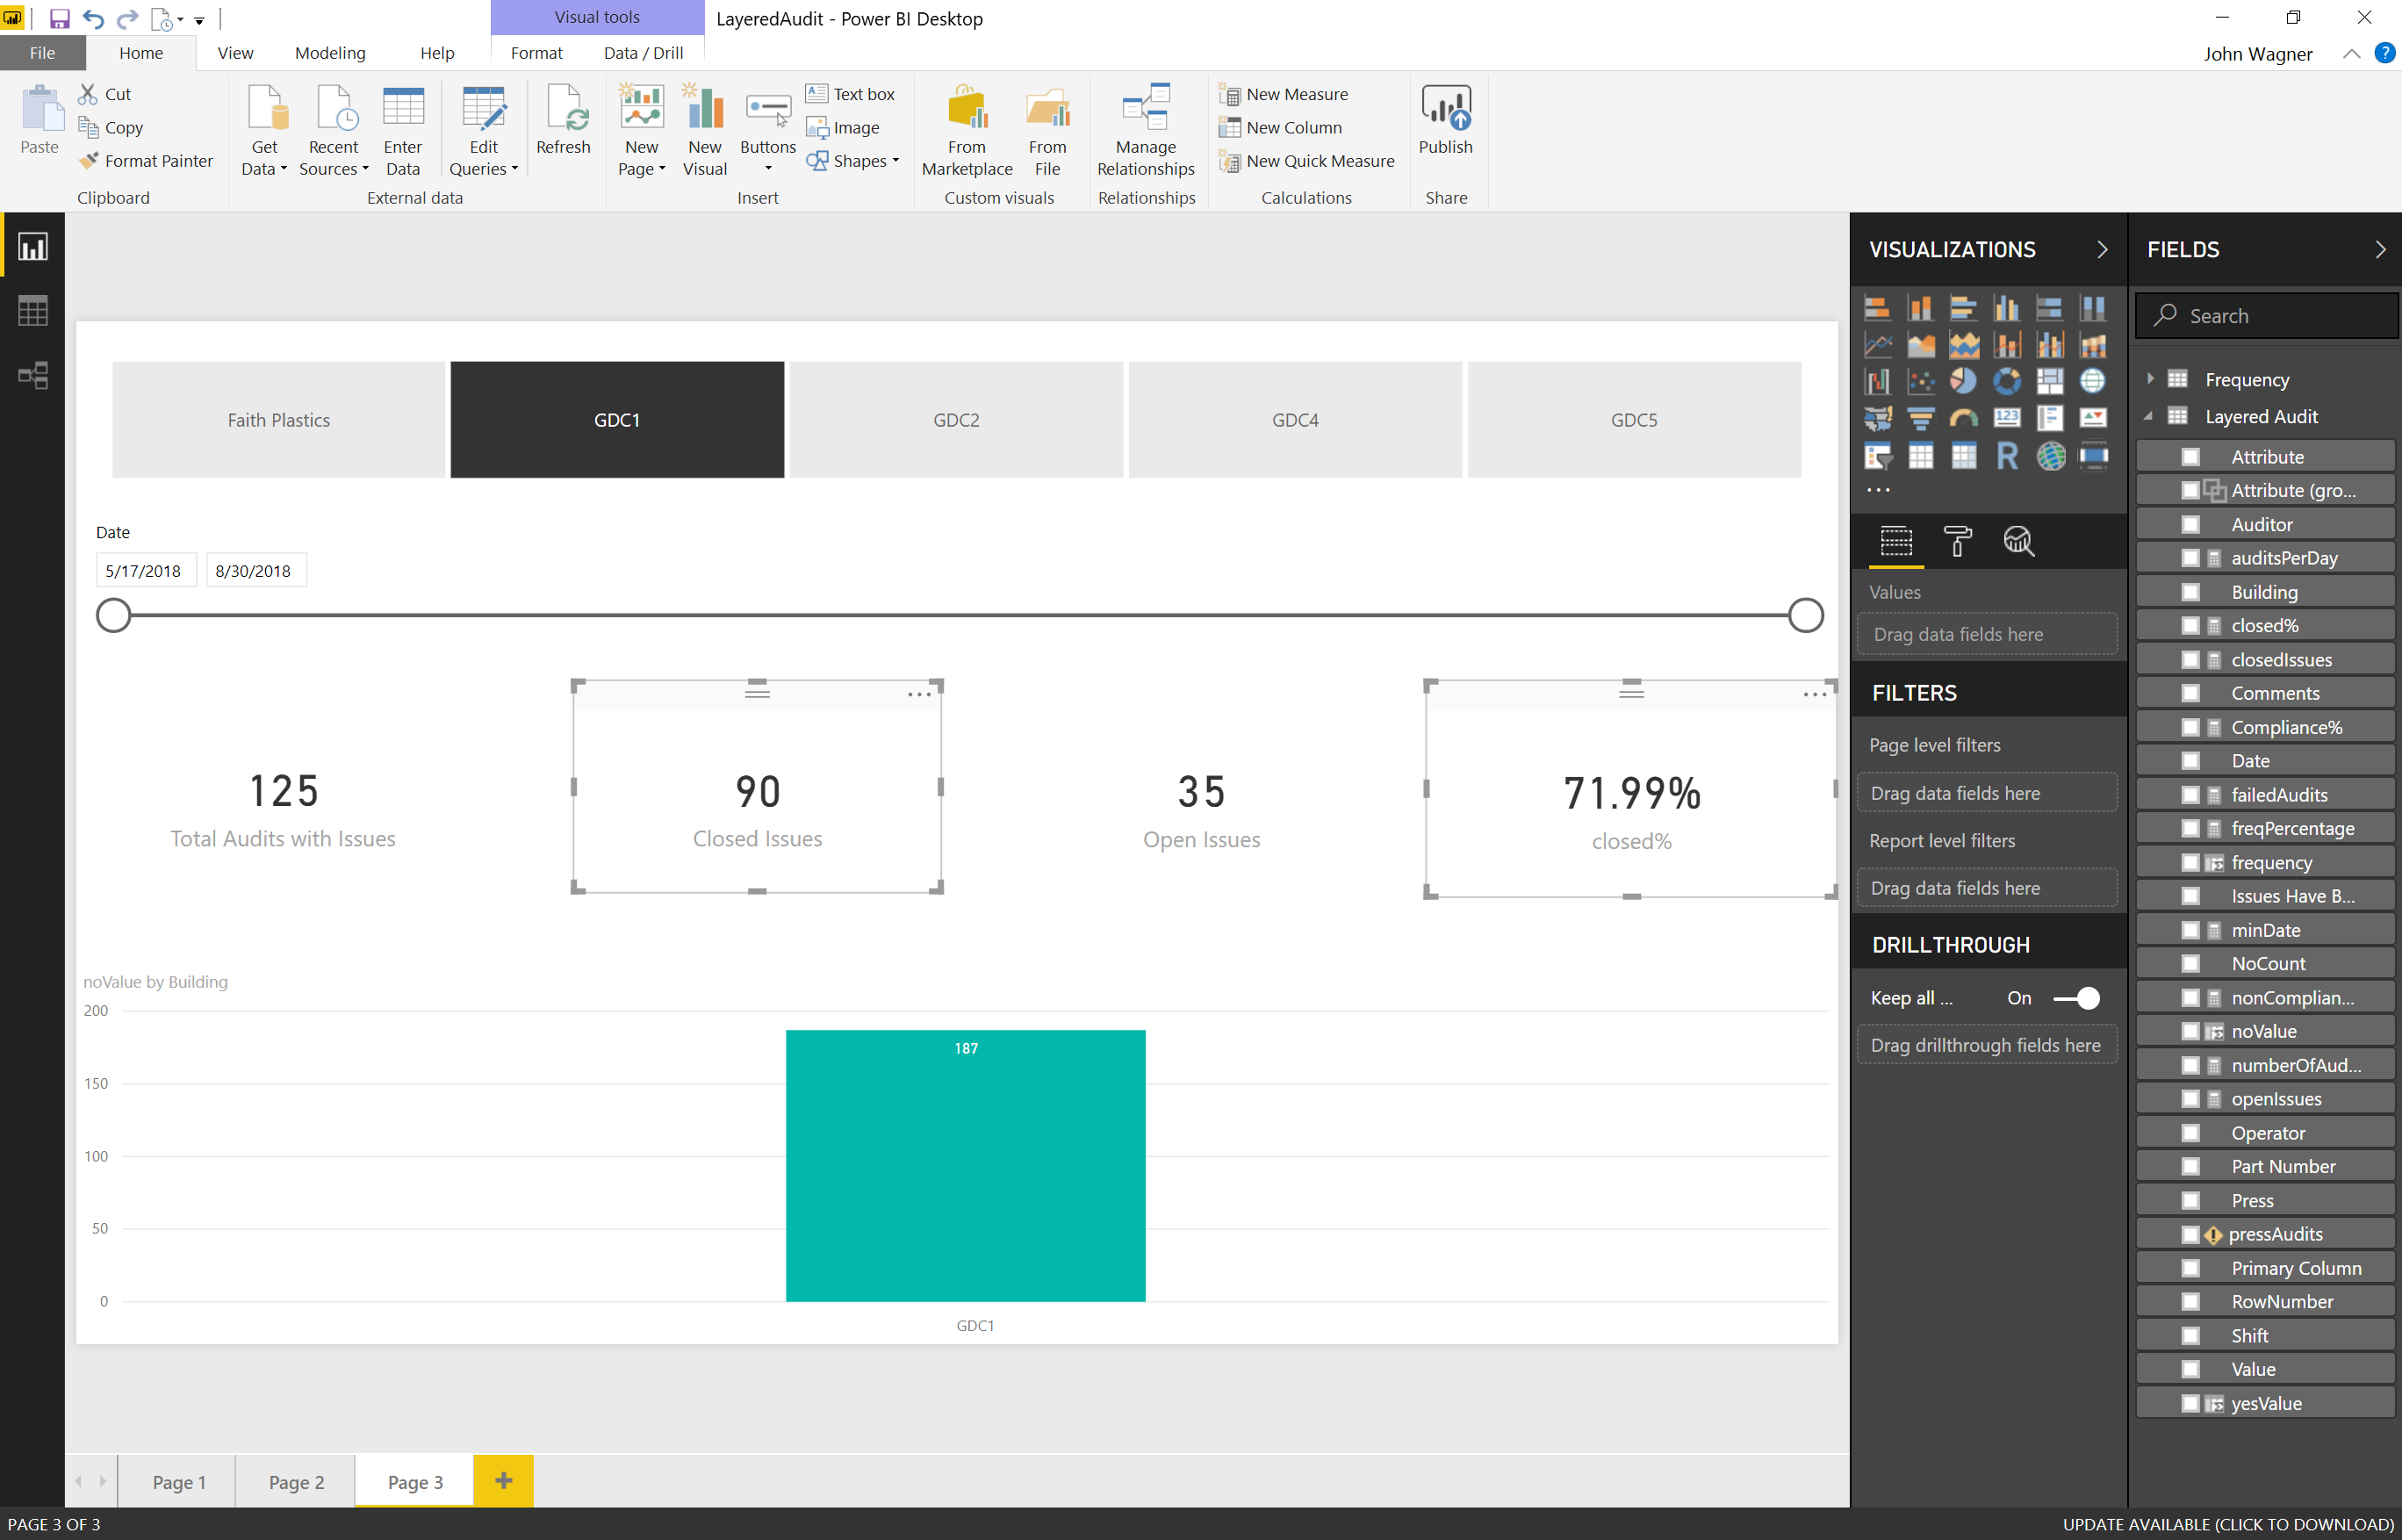Open the Analytics magnifier pane
Screen dimensions: 2402x1540
click(2018, 541)
